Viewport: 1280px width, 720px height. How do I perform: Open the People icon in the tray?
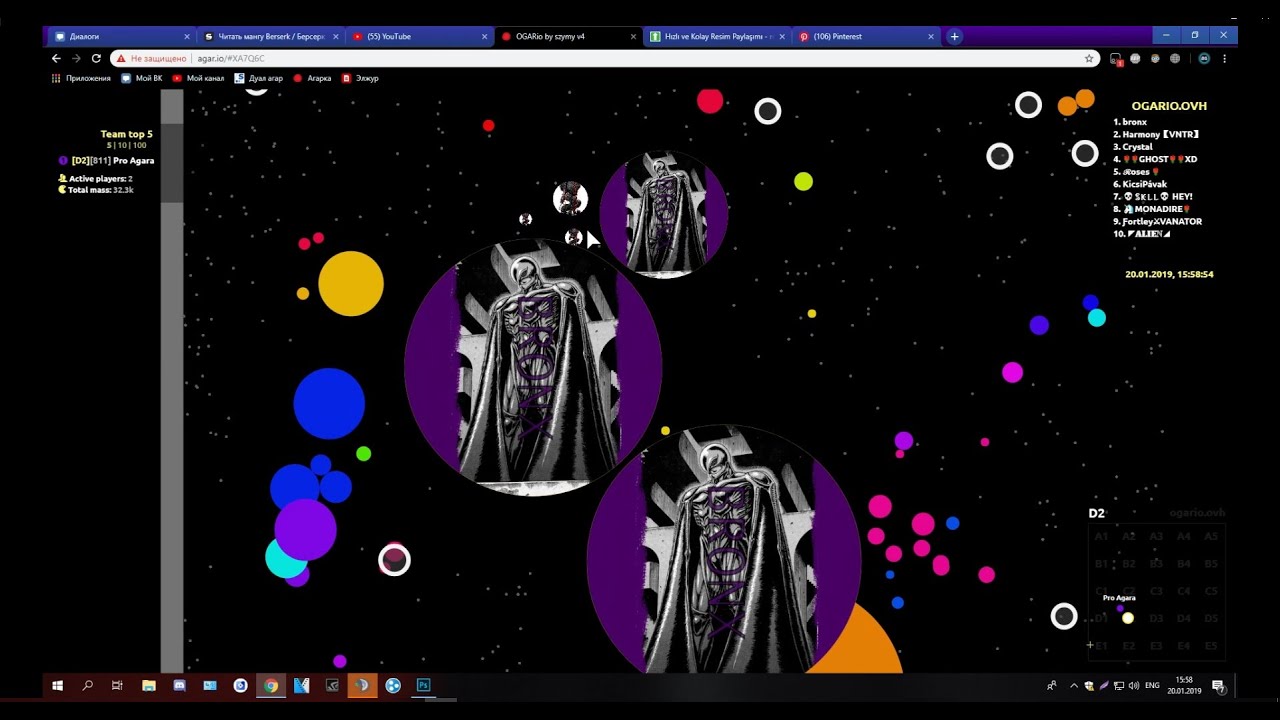1052,686
